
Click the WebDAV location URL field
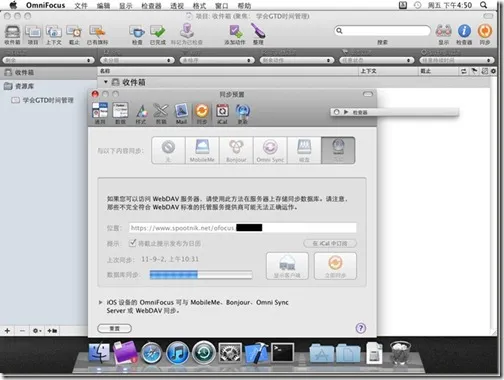pyautogui.click(x=242, y=228)
